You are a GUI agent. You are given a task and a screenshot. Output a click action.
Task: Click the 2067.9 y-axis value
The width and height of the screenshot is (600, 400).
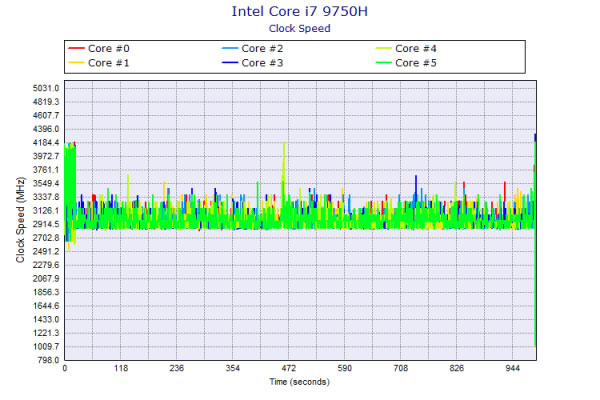point(46,279)
